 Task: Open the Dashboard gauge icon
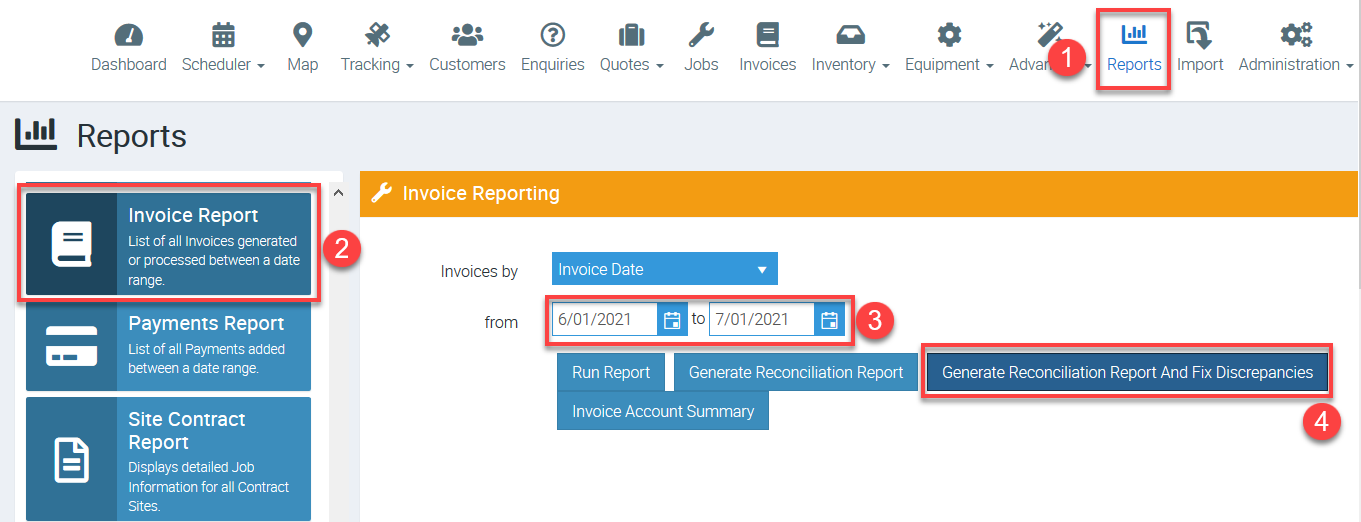pos(129,36)
